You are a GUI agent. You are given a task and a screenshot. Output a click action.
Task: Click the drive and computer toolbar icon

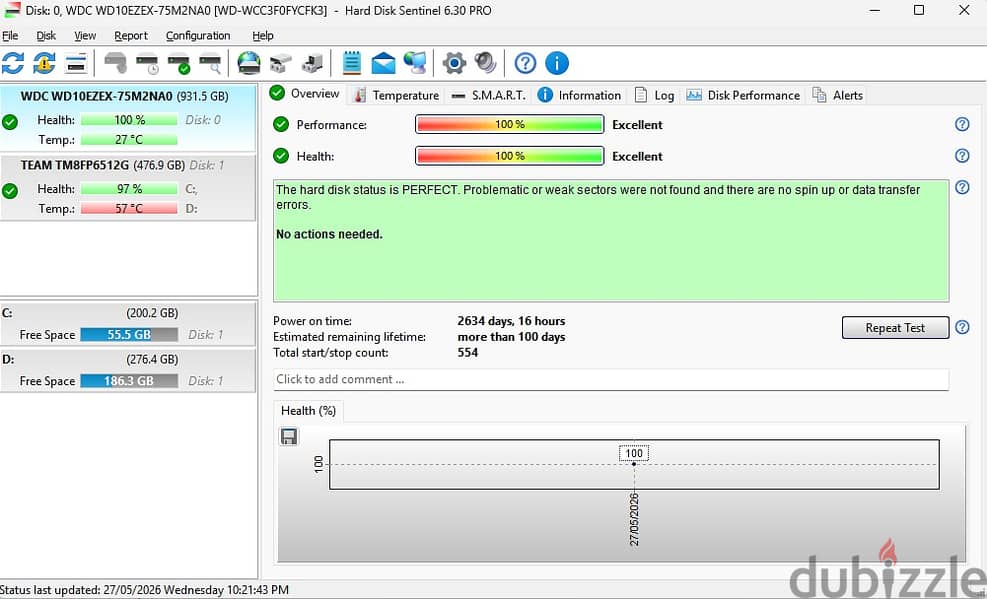[312, 63]
